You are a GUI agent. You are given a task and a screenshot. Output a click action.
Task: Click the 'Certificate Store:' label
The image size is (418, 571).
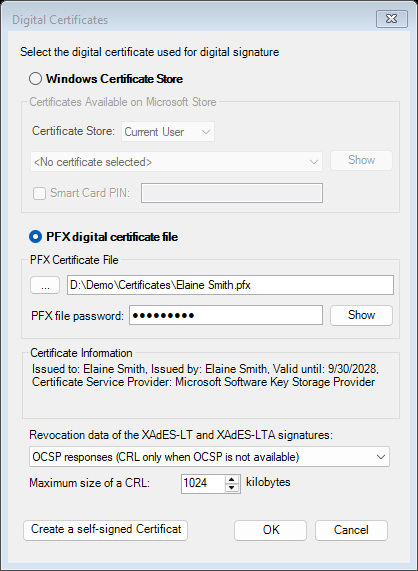pos(74,131)
